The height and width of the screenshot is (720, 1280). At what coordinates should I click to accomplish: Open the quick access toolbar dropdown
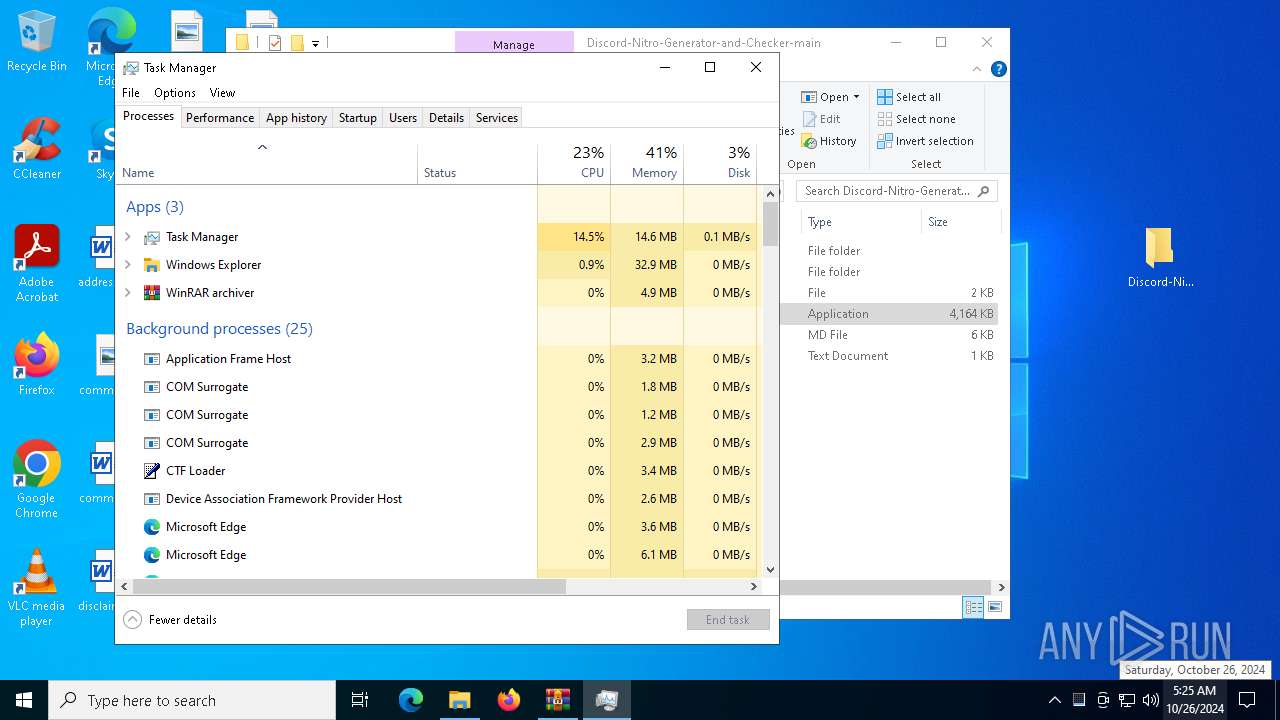(x=315, y=43)
